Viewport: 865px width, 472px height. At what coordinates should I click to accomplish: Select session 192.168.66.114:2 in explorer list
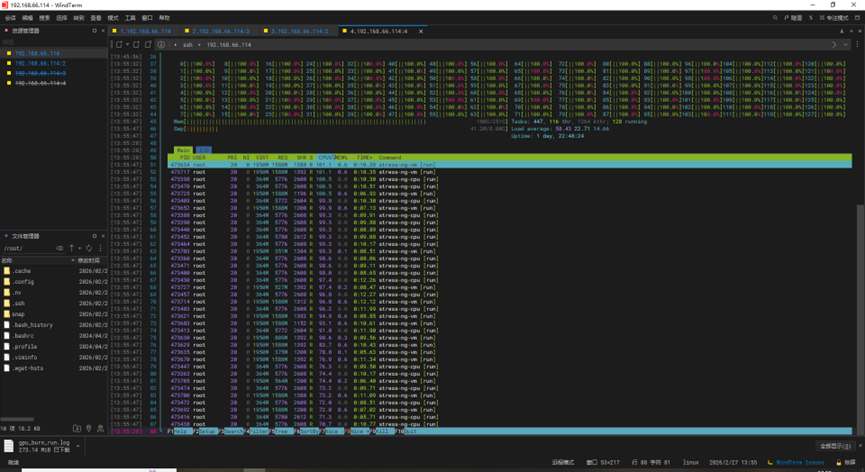click(39, 63)
